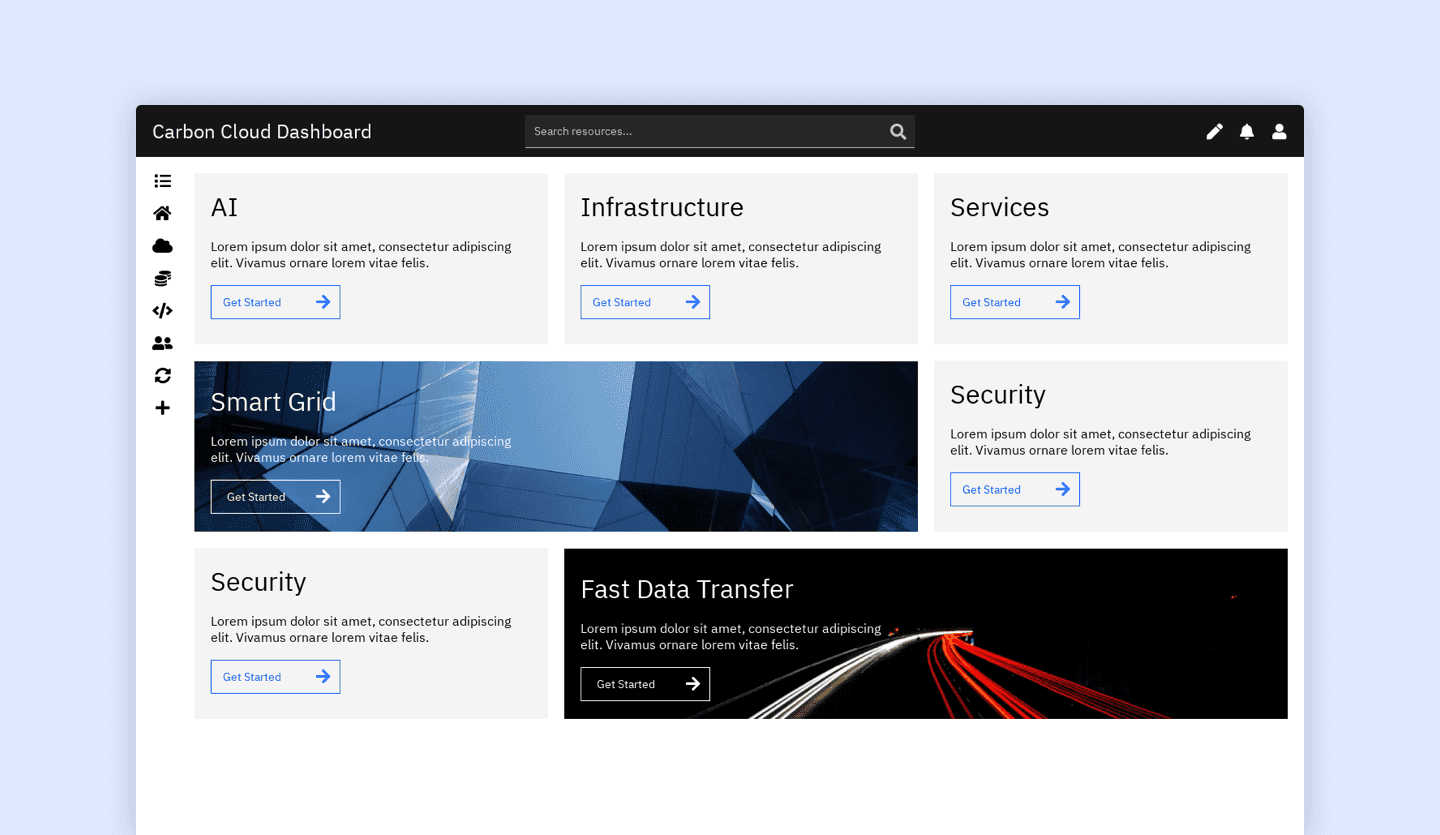
Task: Click Get Started in Security card beside Smart Grid
Action: point(1015,489)
